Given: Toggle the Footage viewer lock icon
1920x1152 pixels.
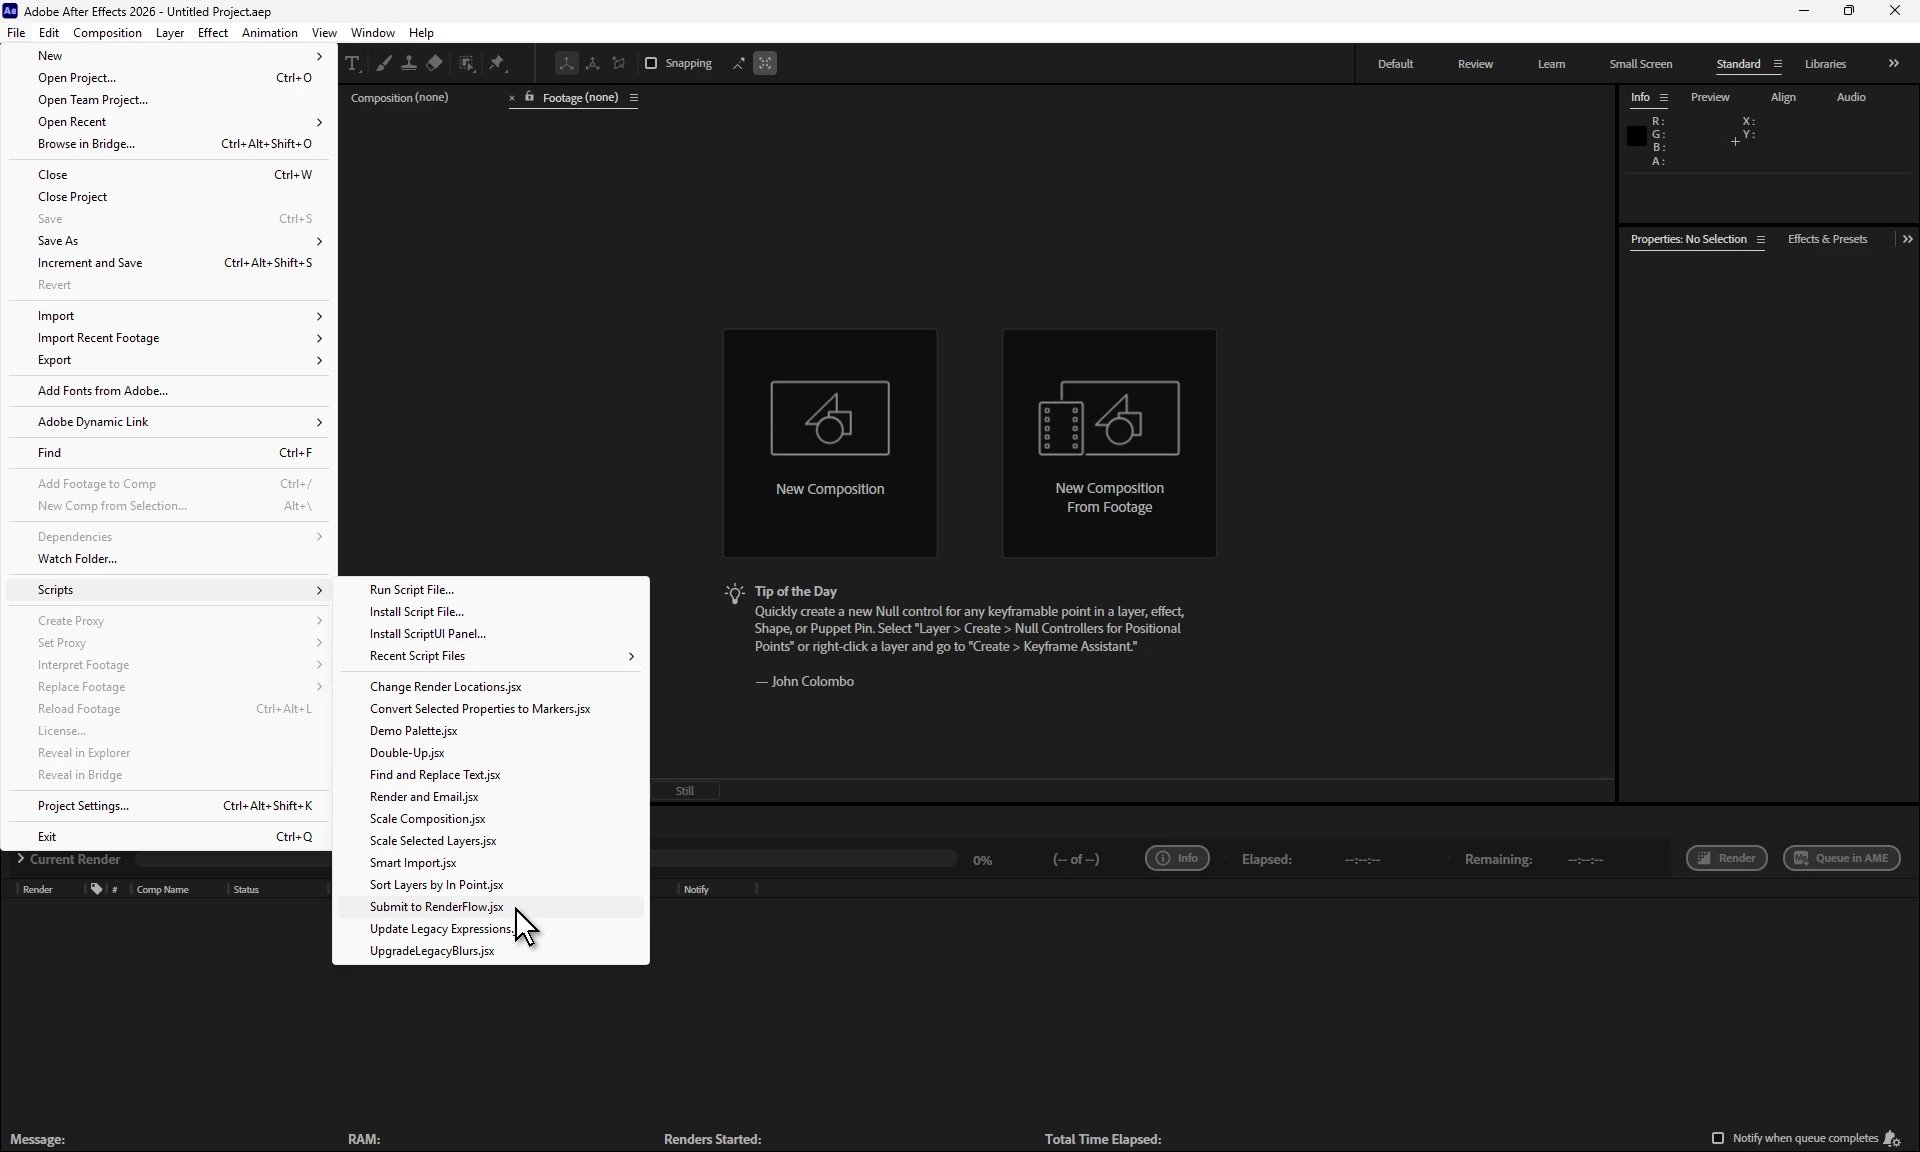Looking at the screenshot, I should click(530, 97).
